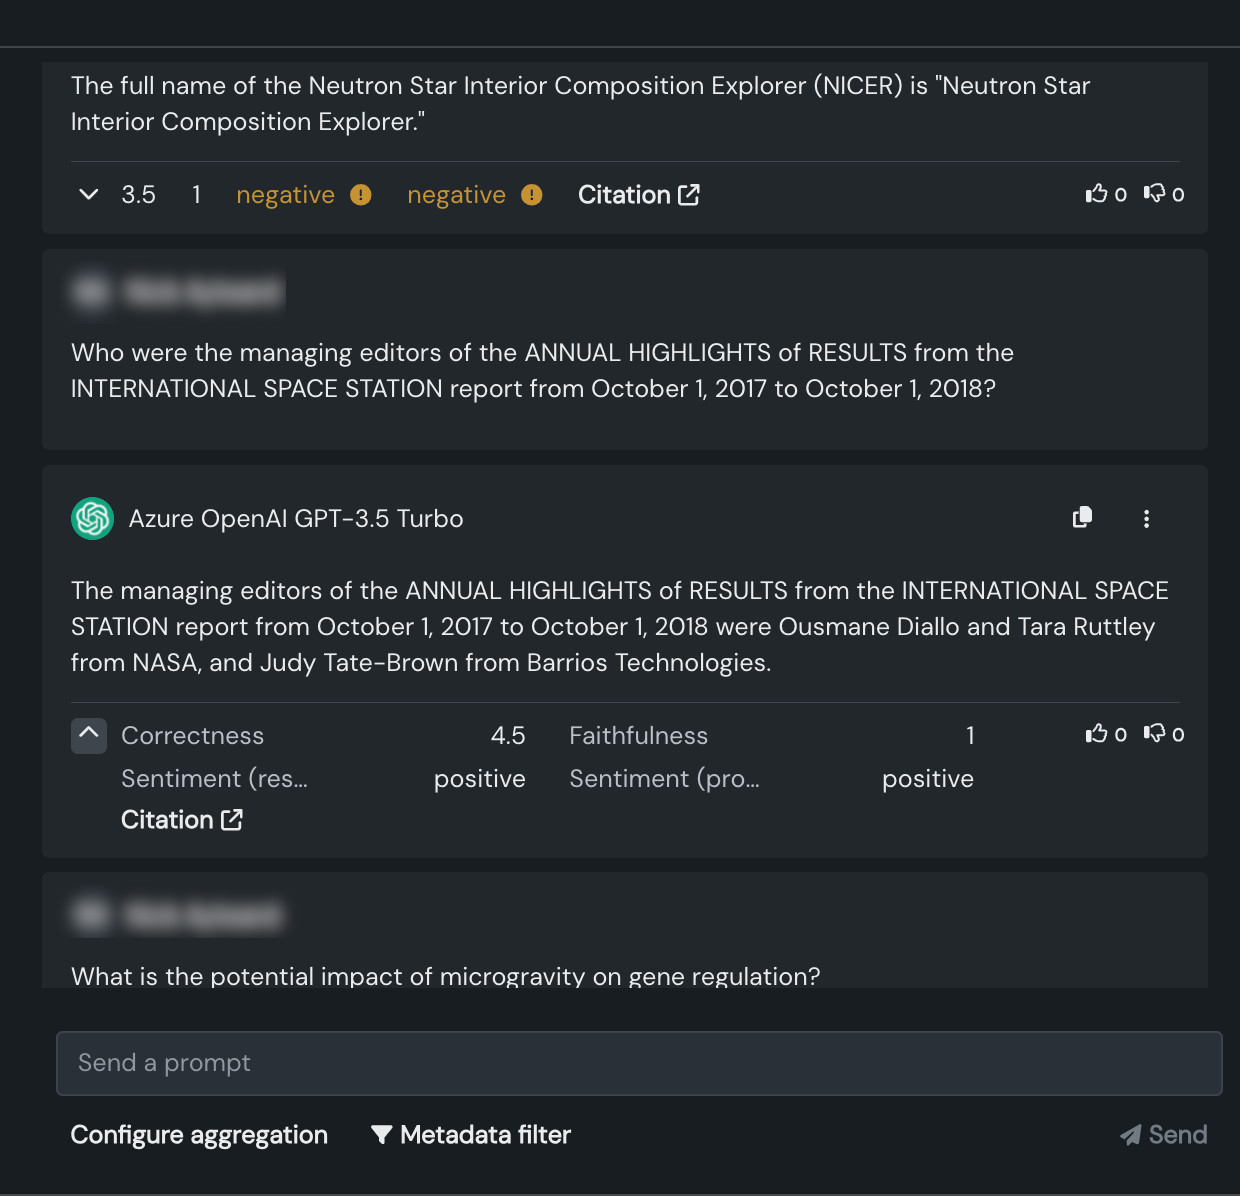The width and height of the screenshot is (1240, 1196).
Task: Thumbs down the managing editors answer
Action: (x=1155, y=734)
